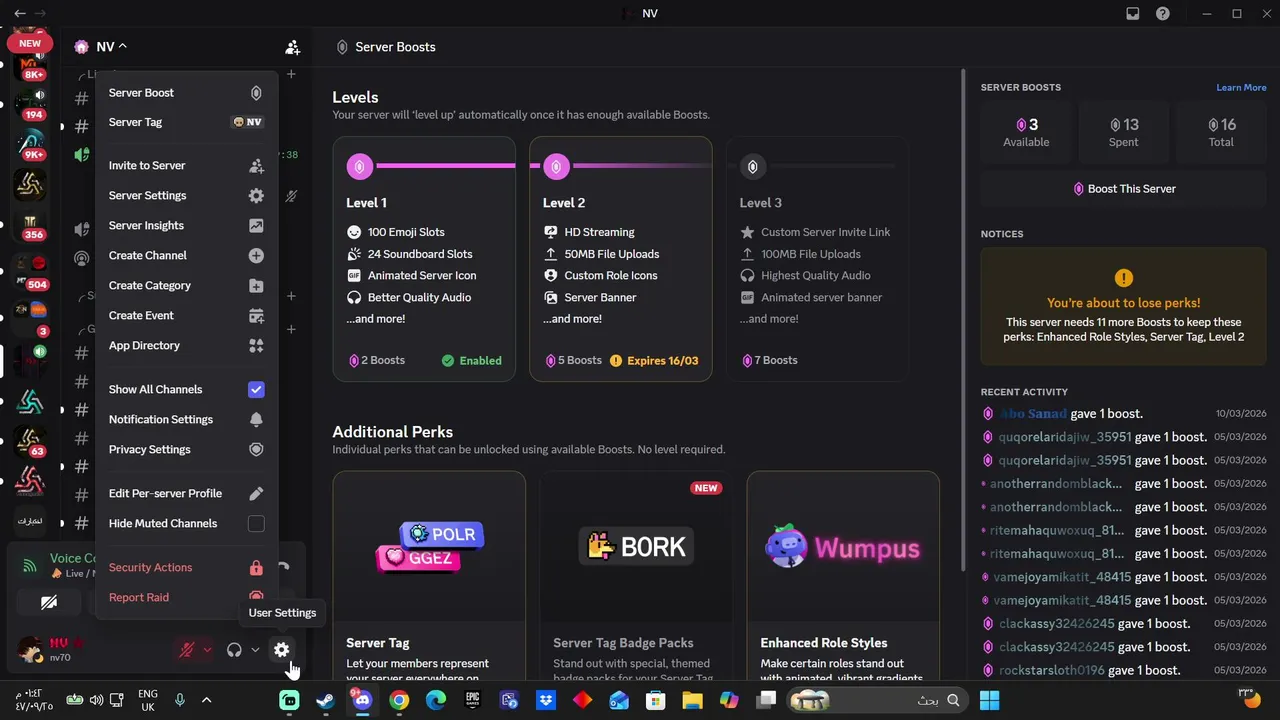The width and height of the screenshot is (1280, 720).
Task: Click the Level 2 boost gem marker
Action: (x=556, y=167)
